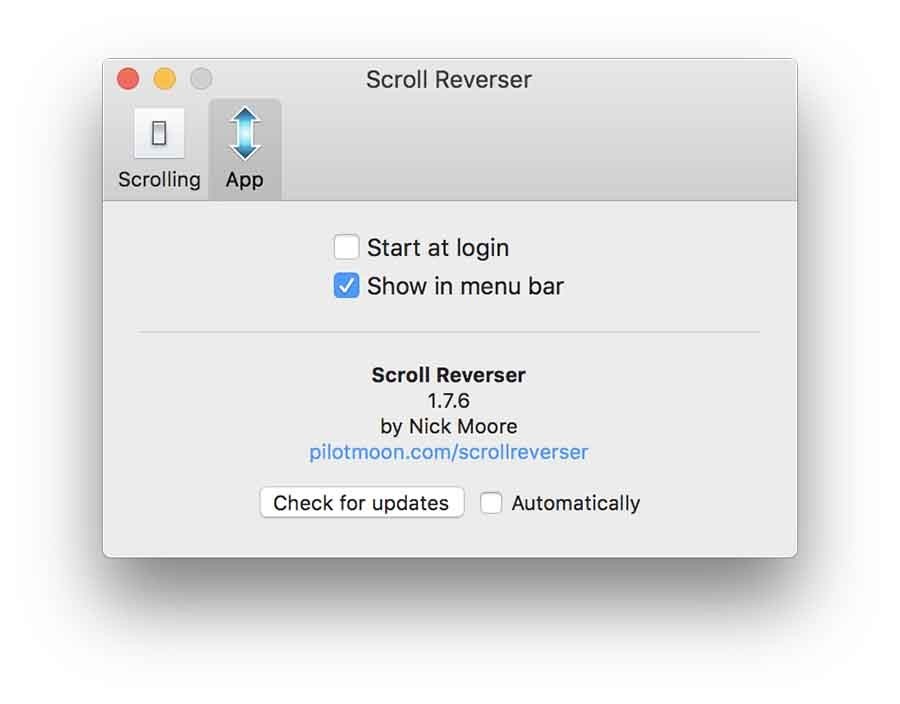
Task: Close the Scroll Reverser window
Action: [128, 79]
